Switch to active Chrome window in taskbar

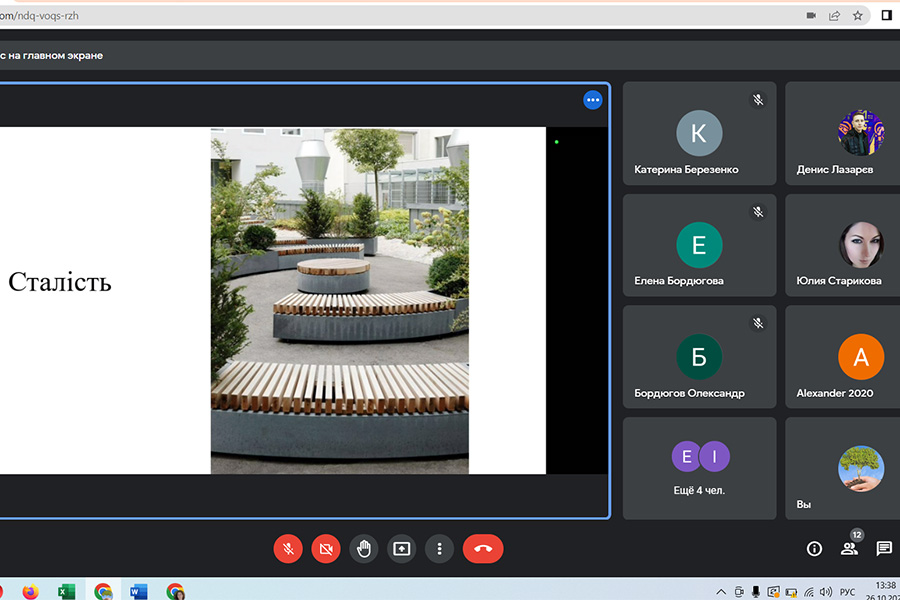click(103, 591)
